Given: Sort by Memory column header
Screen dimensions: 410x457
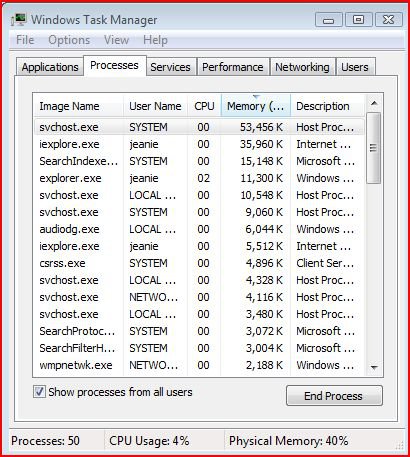Looking at the screenshot, I should (256, 106).
